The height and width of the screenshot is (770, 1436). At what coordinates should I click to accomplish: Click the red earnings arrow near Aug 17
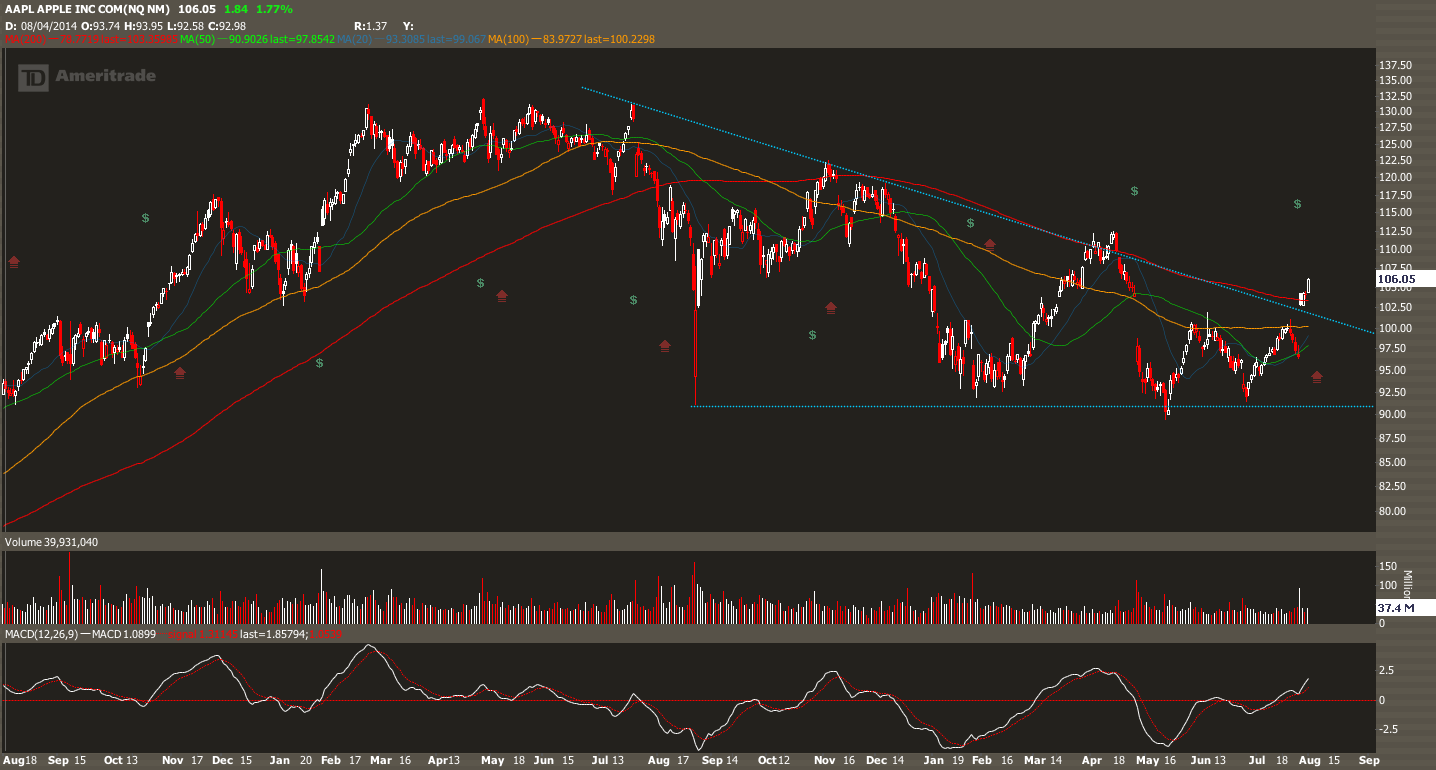(665, 346)
